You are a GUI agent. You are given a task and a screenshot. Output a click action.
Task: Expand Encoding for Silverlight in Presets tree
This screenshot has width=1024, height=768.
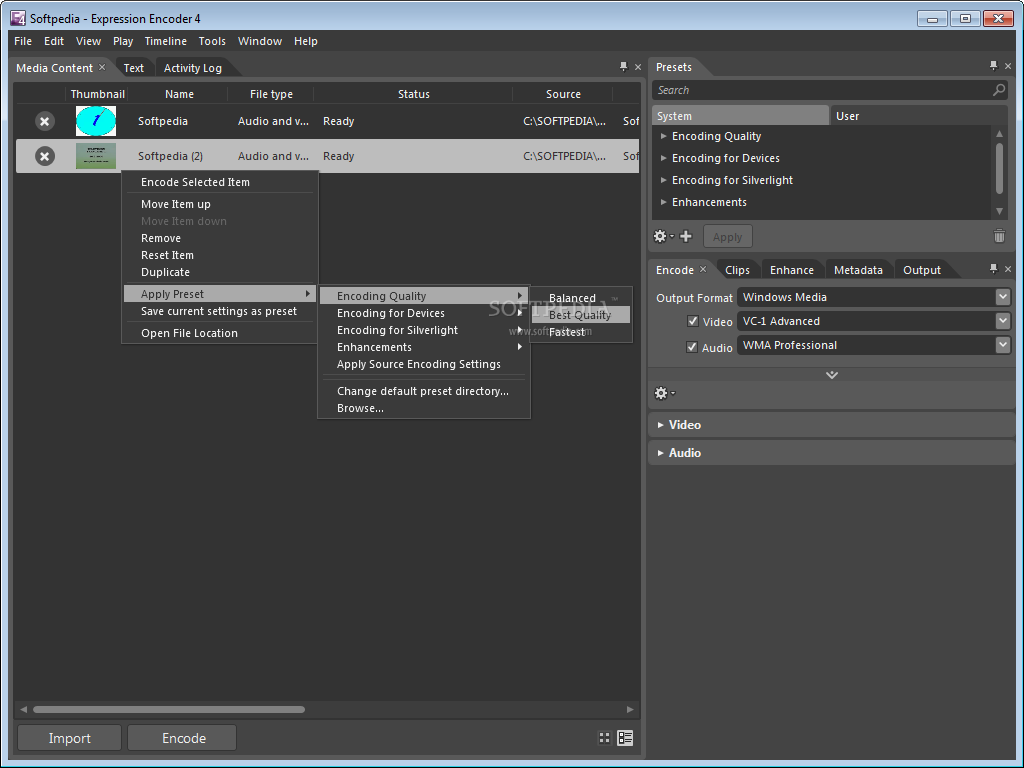pos(664,180)
